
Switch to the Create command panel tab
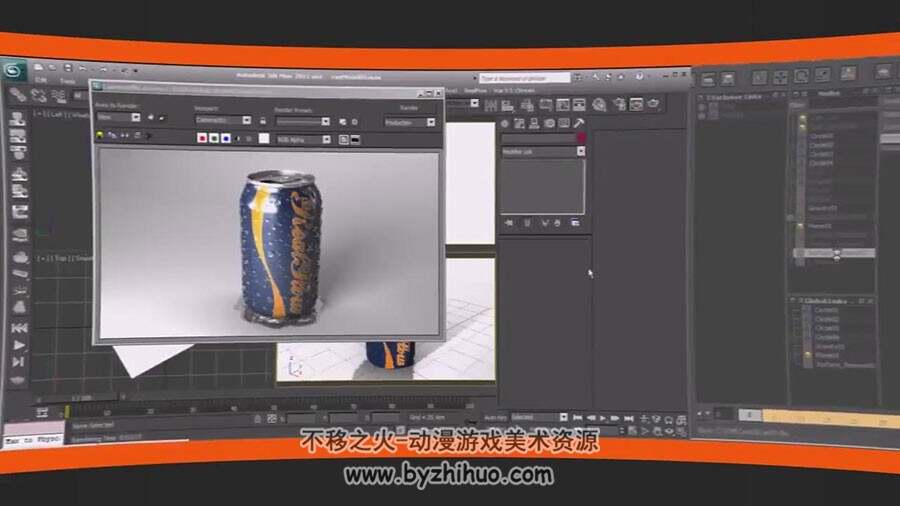[505, 123]
